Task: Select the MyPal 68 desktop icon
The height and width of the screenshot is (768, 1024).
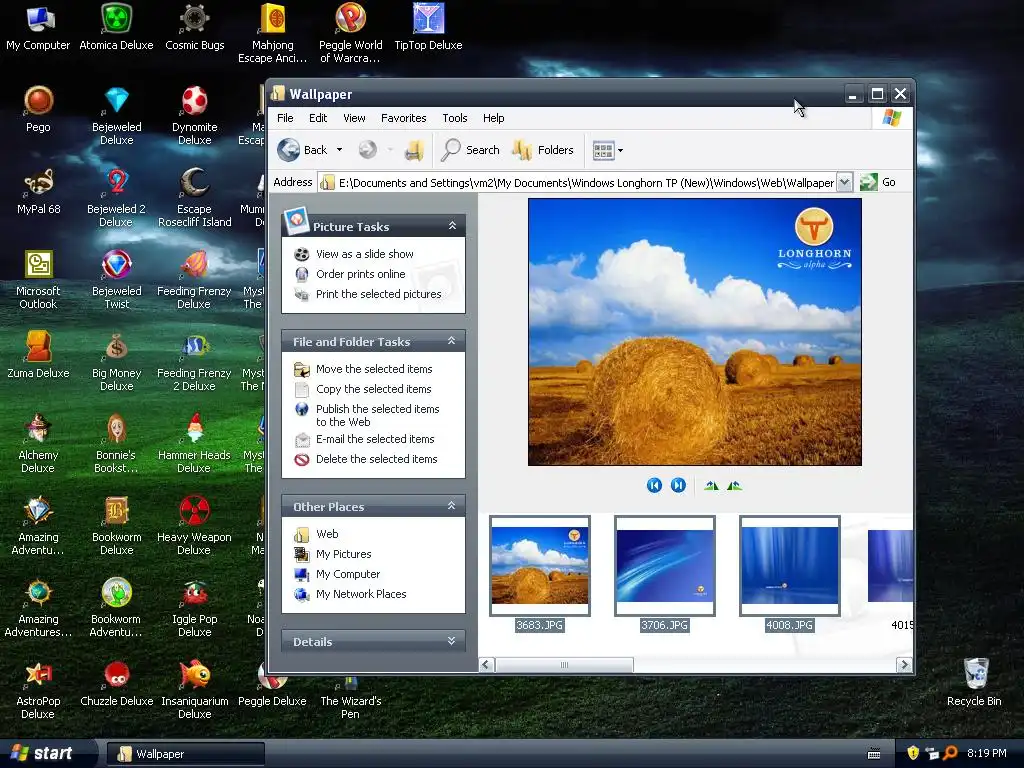Action: 39,192
